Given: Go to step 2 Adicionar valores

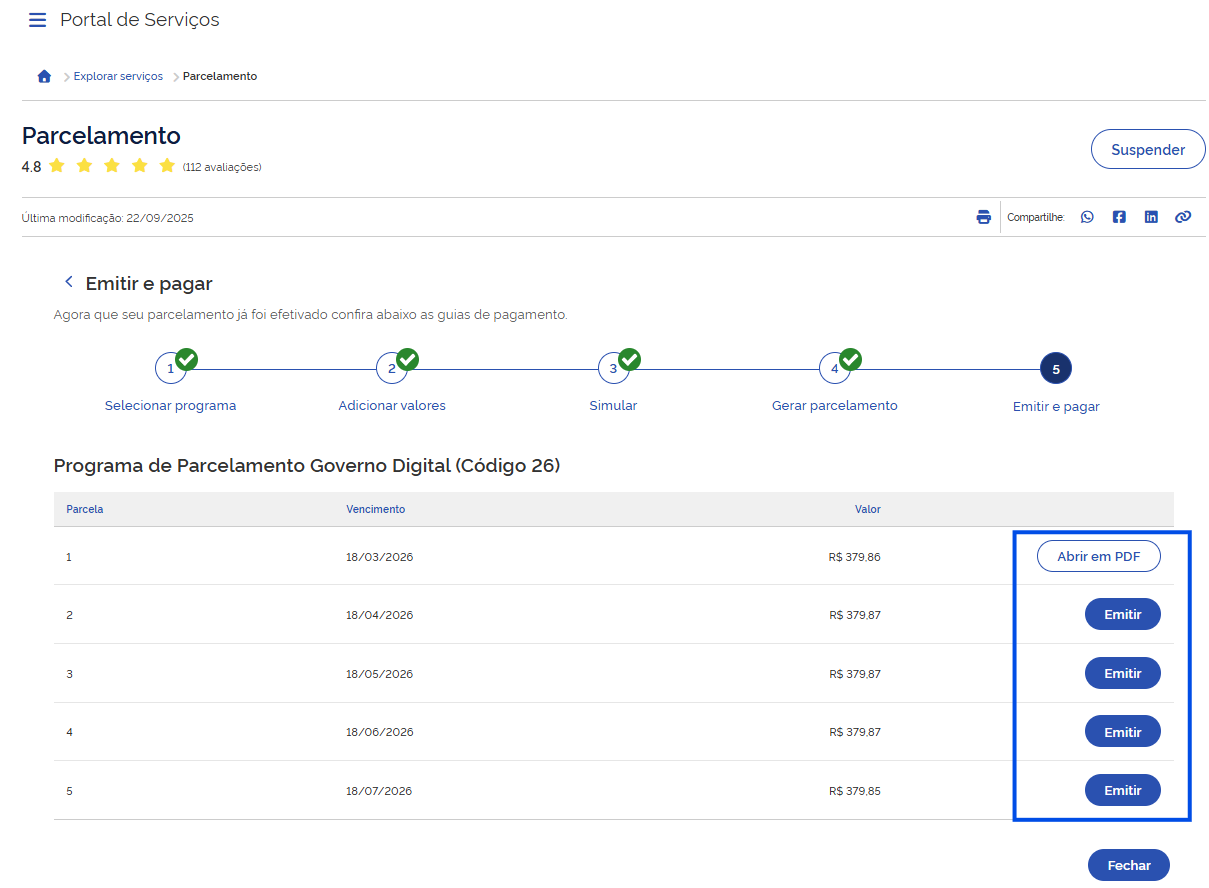Looking at the screenshot, I should (x=392, y=369).
